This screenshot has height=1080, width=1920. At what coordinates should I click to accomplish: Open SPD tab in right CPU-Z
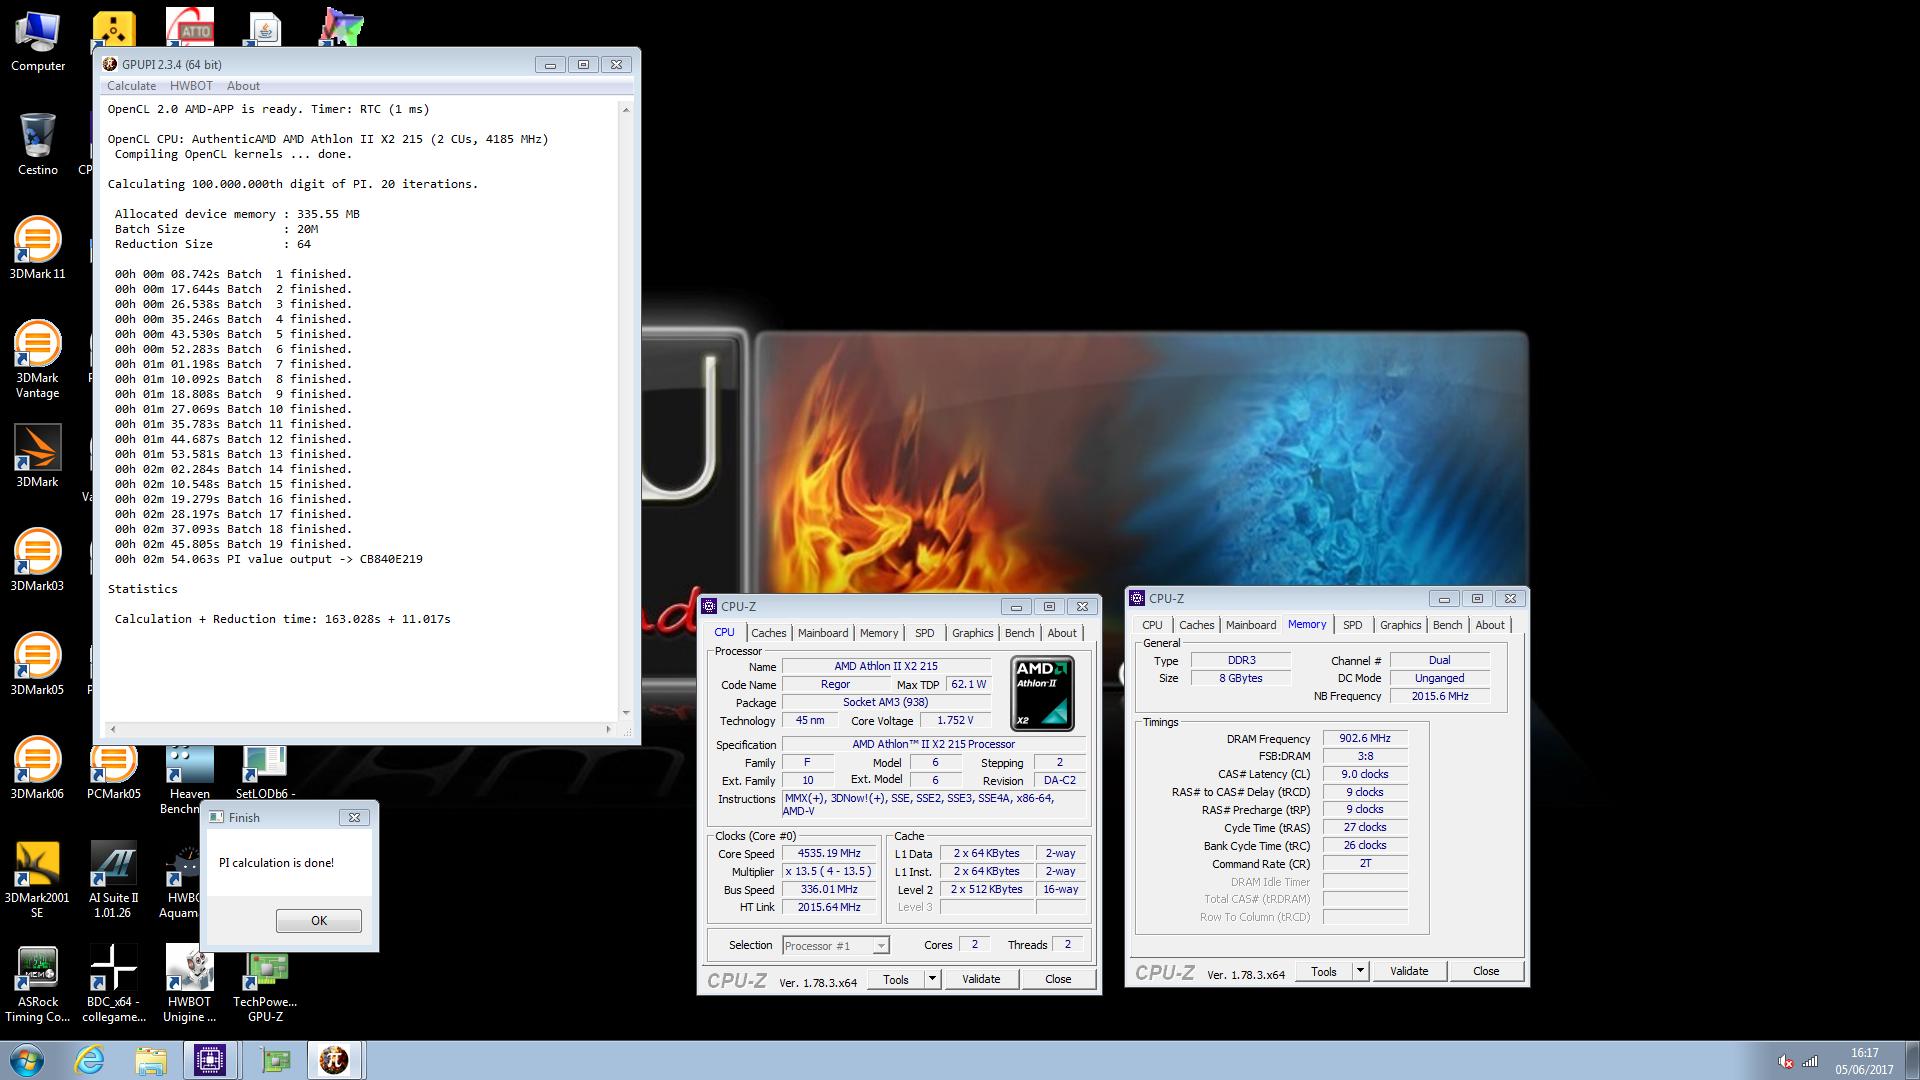(x=1352, y=625)
